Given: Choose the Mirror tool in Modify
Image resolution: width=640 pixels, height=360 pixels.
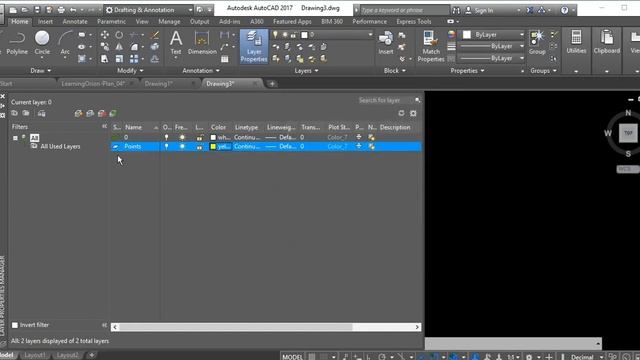Looking at the screenshot, I should [x=119, y=47].
